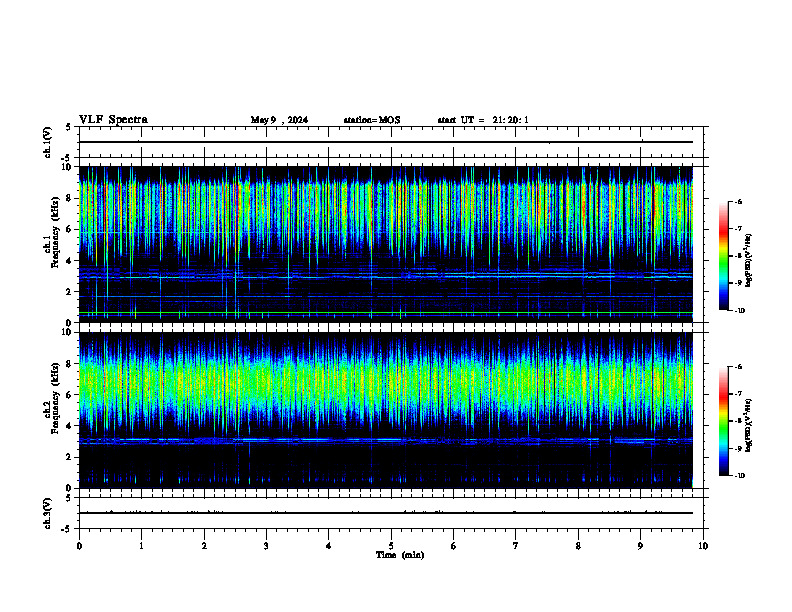Click inside the ch.1 spectrogram panel
Image resolution: width=792 pixels, height=612 pixels.
point(386,244)
